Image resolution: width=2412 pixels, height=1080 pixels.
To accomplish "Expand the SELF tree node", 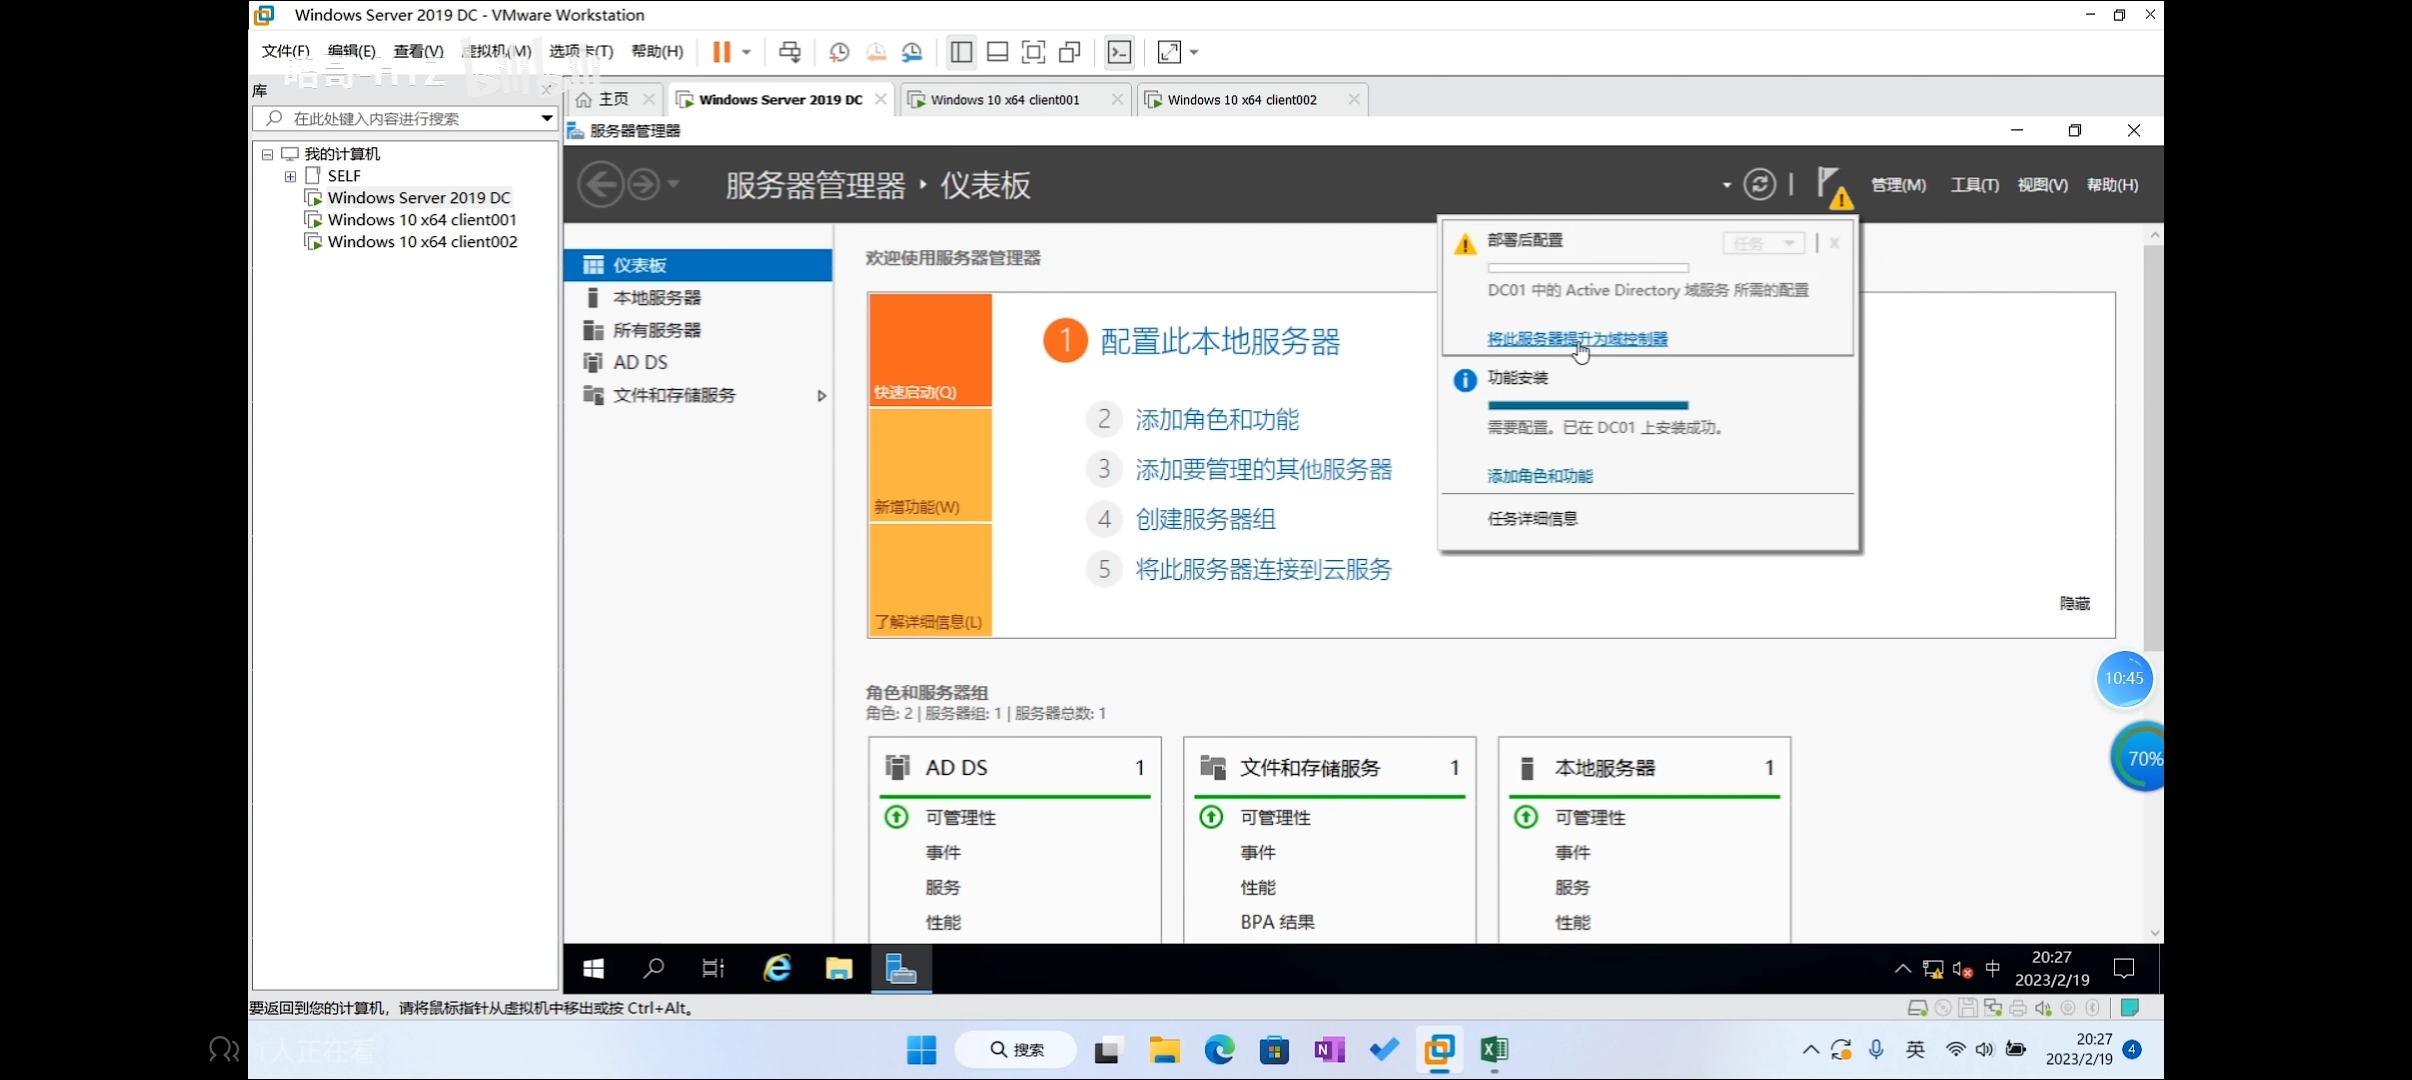I will click(x=290, y=176).
